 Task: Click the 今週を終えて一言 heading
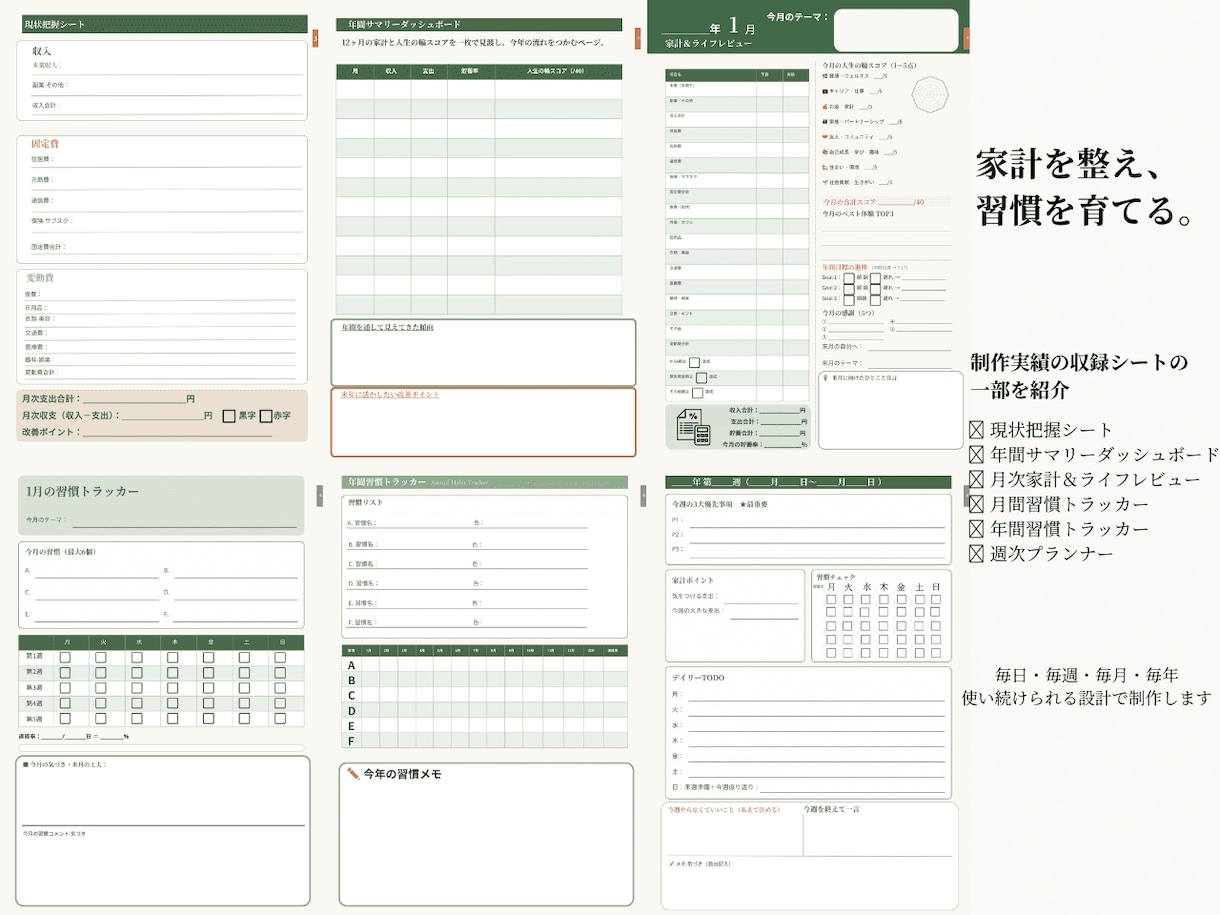(831, 809)
